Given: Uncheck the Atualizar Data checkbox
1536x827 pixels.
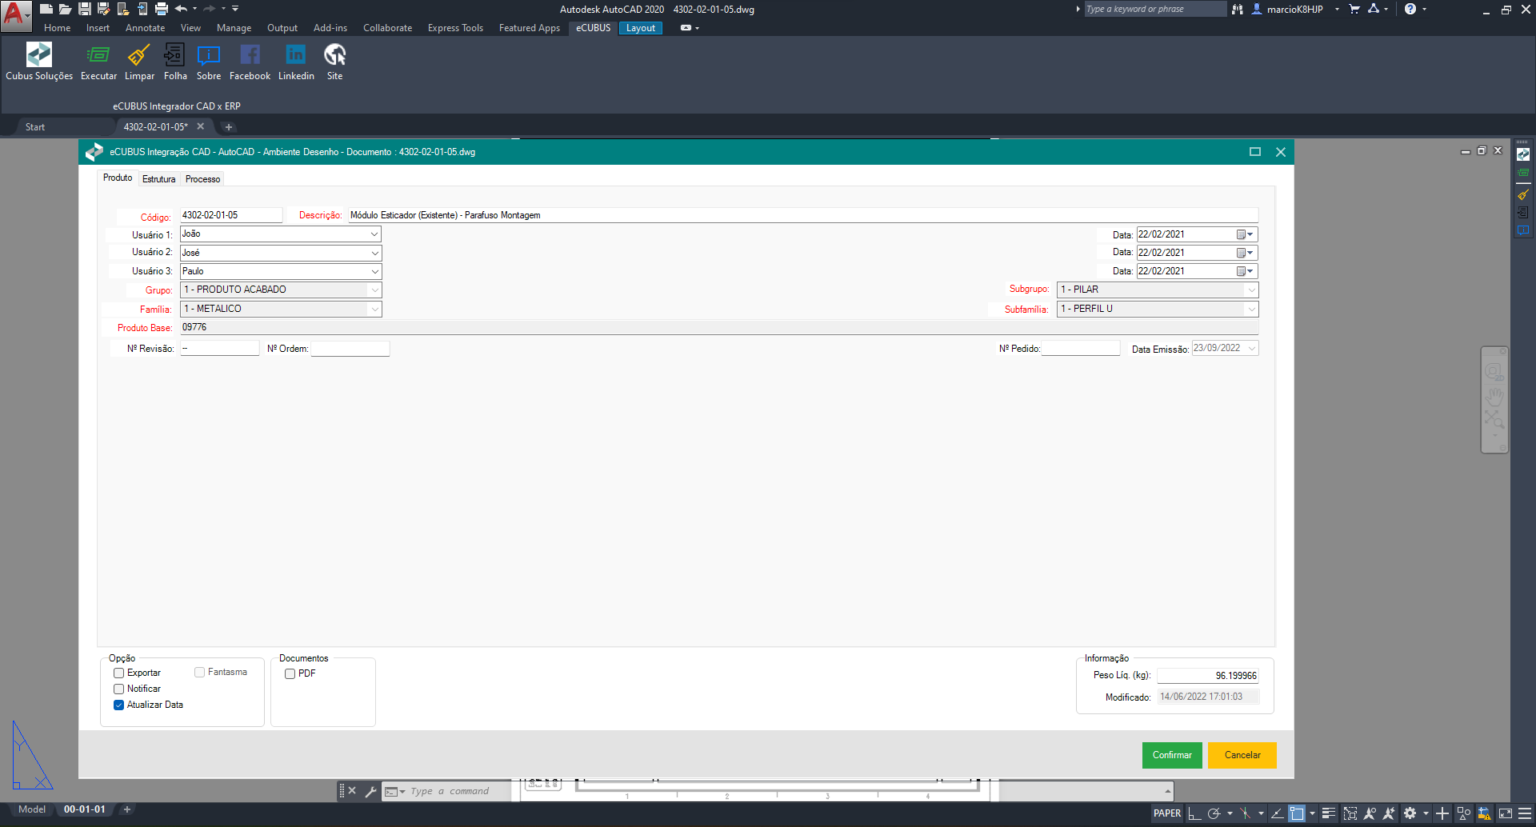Looking at the screenshot, I should 119,705.
